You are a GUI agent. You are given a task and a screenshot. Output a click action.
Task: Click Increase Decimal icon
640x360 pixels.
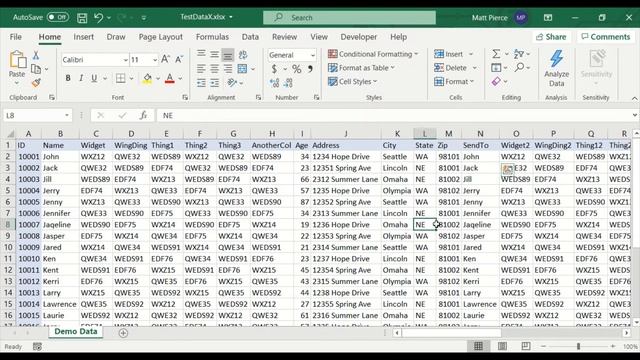[x=274, y=83]
